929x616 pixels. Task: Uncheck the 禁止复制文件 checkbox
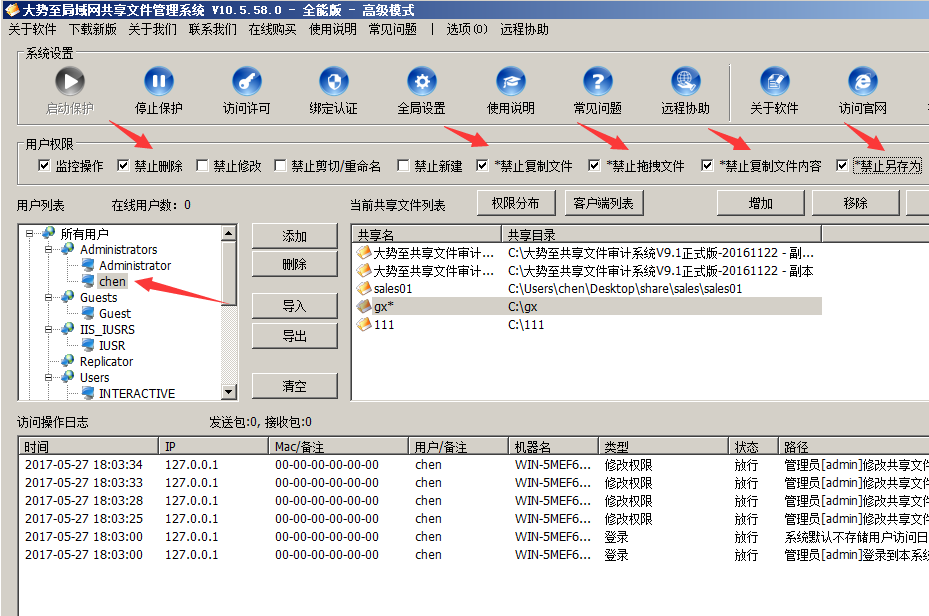tap(483, 166)
